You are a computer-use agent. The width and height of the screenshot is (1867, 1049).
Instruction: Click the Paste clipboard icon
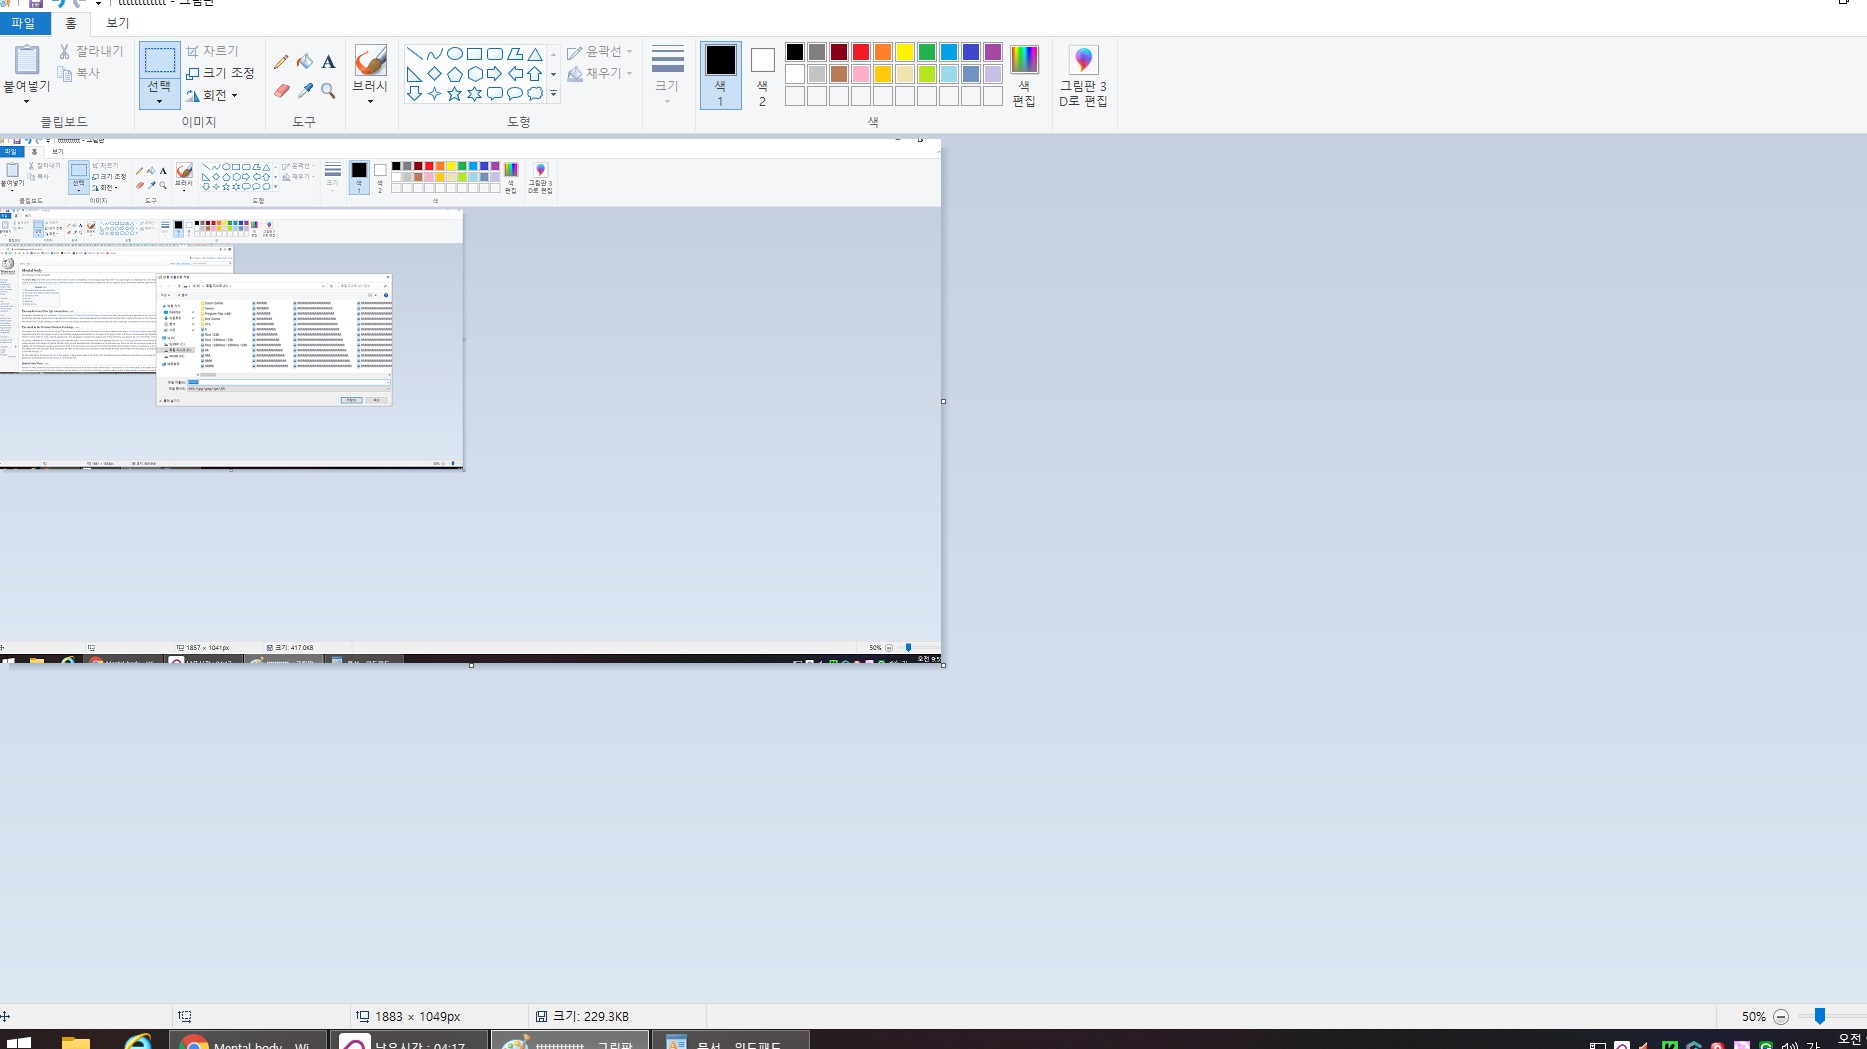click(27, 60)
